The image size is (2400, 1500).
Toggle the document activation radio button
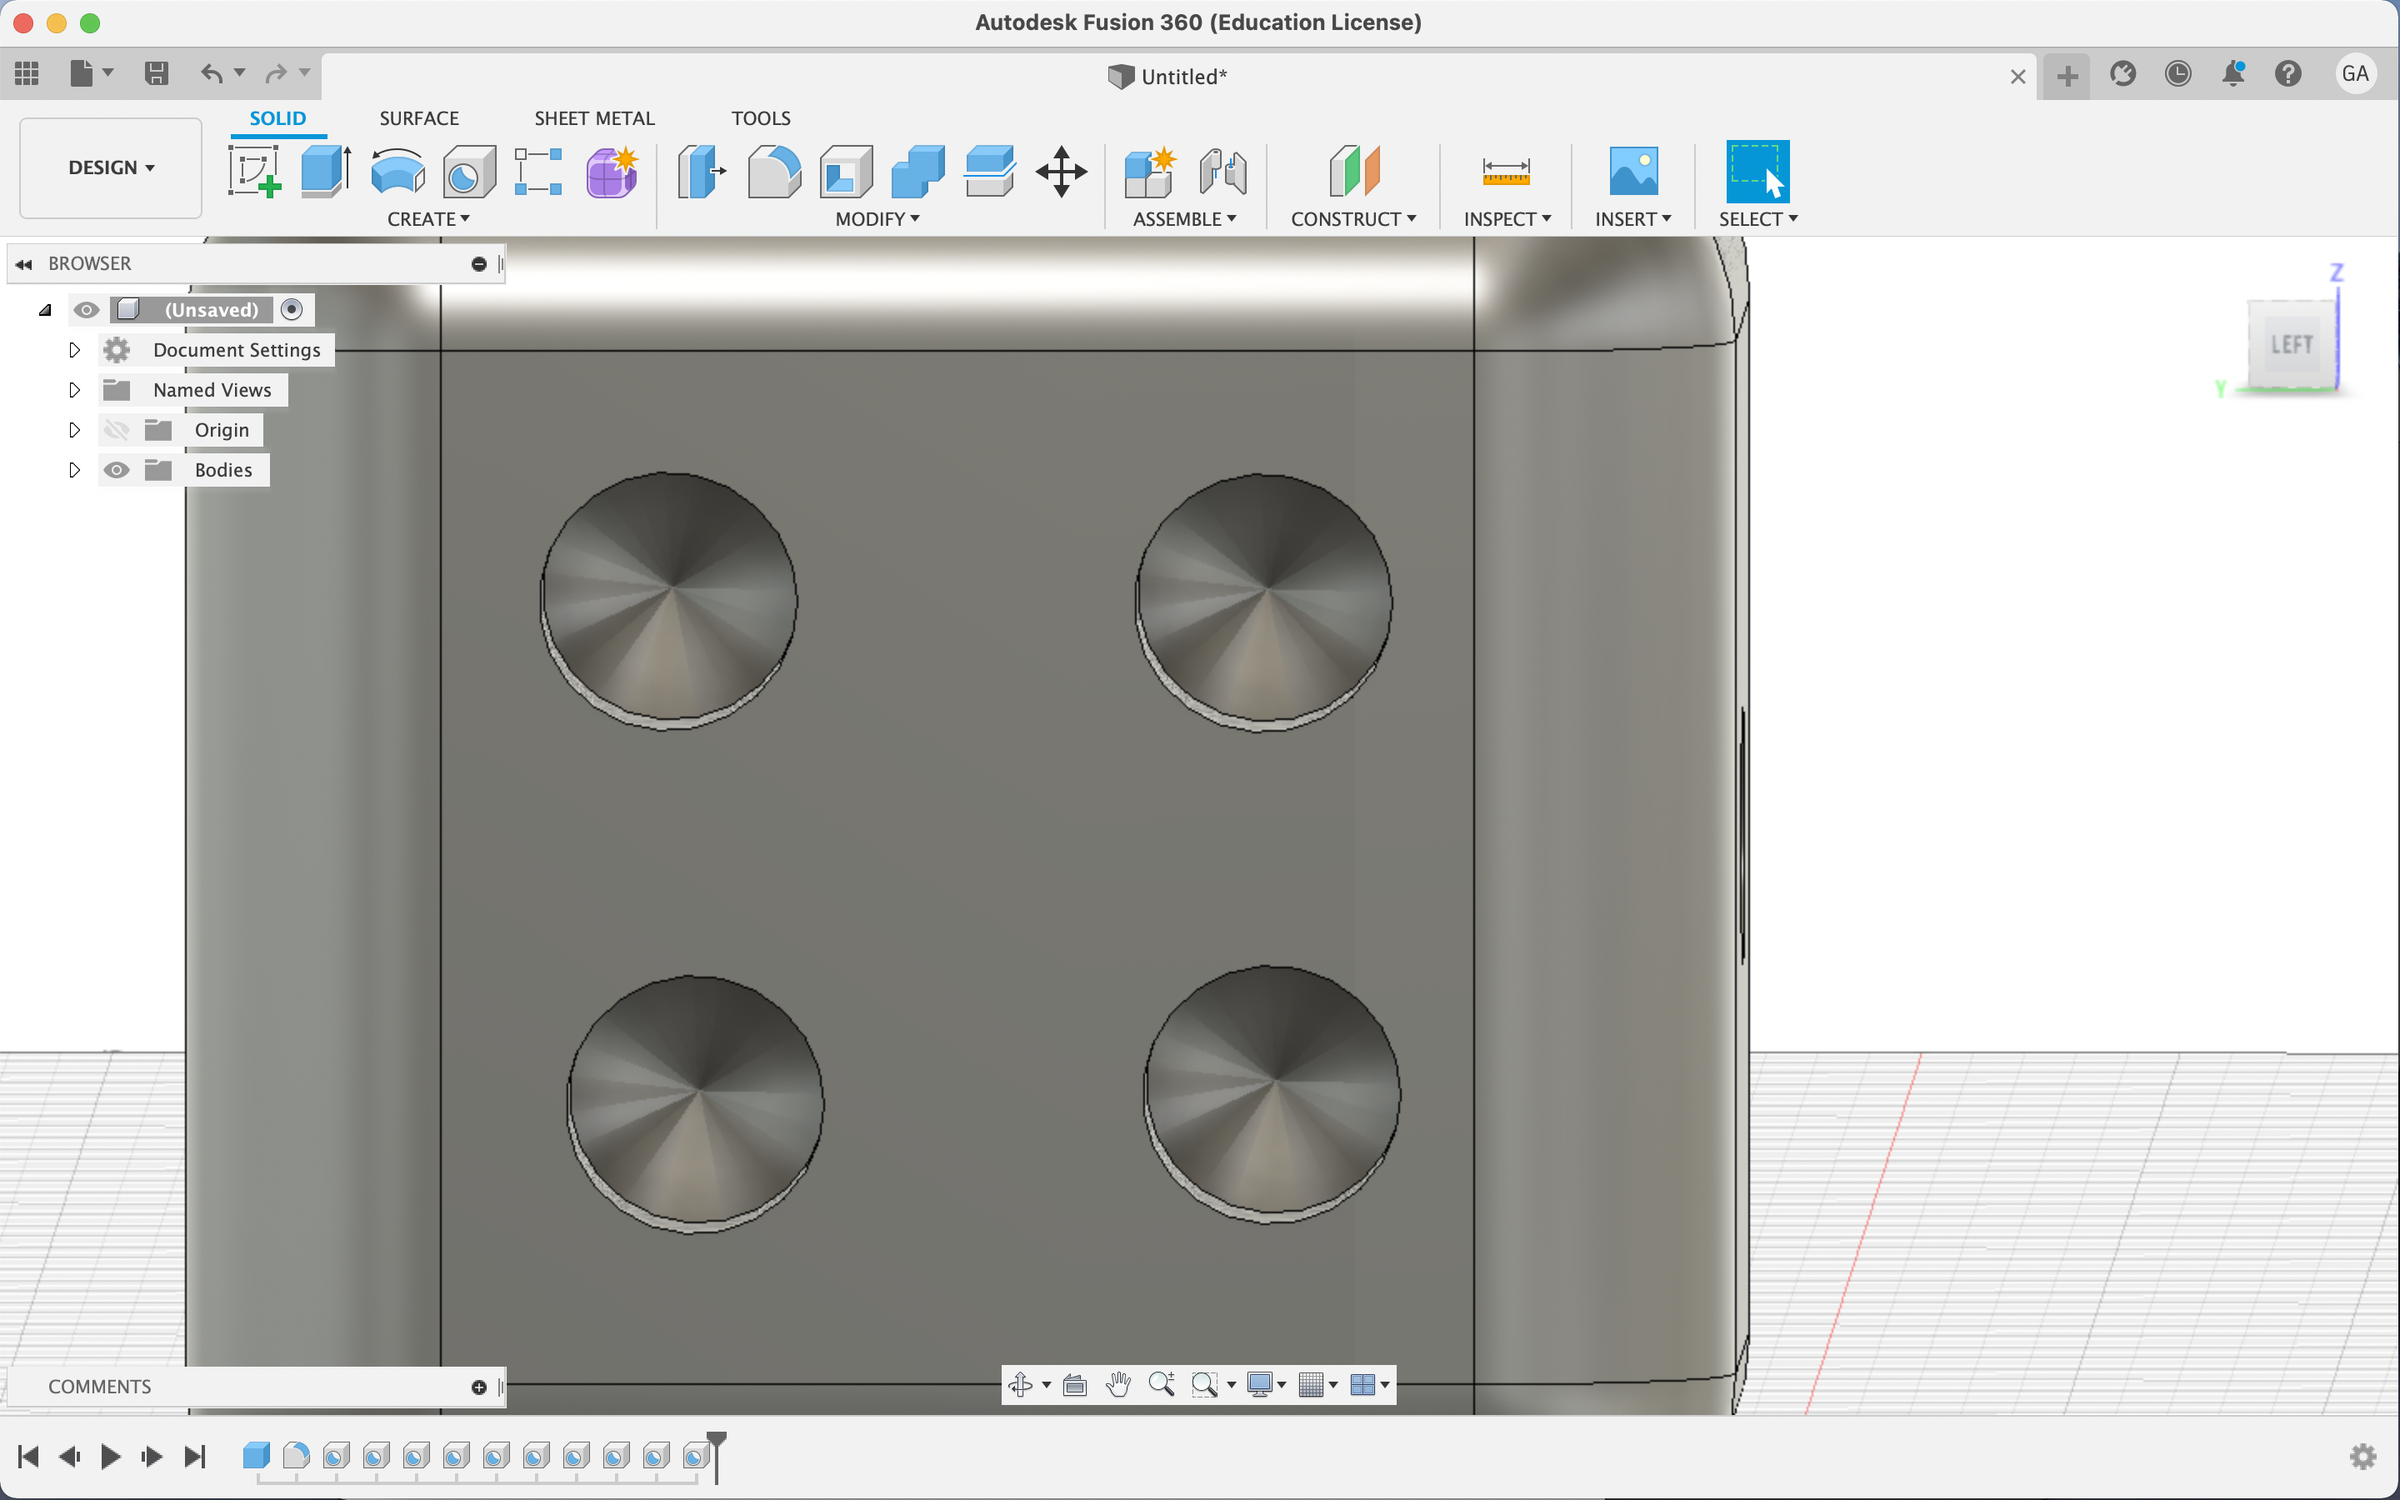(292, 310)
